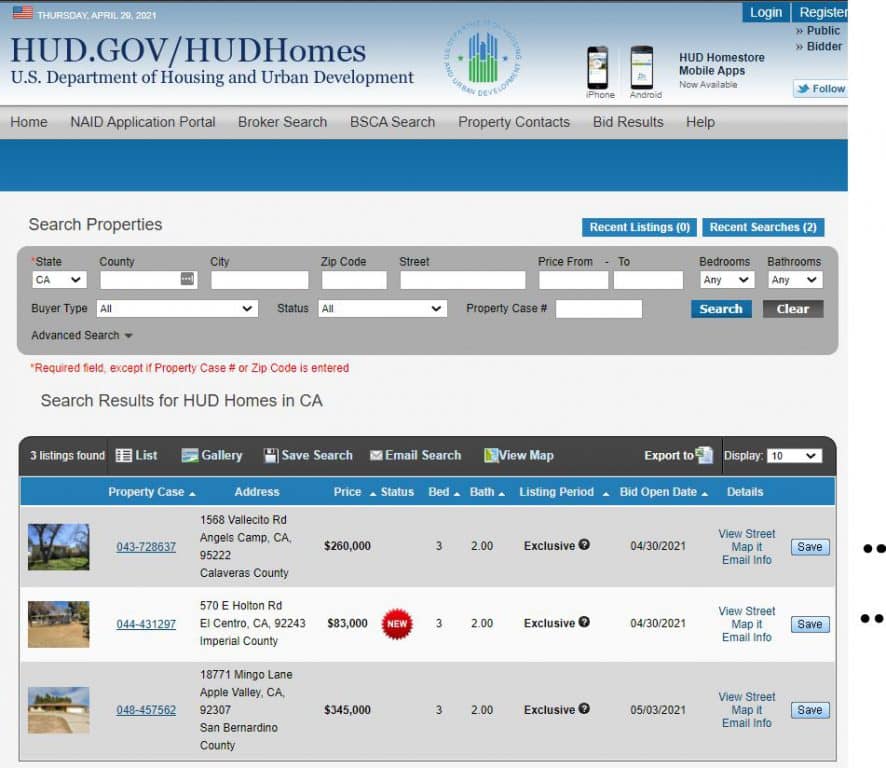
Task: Click Save Search in results toolbar
Action: [309, 455]
